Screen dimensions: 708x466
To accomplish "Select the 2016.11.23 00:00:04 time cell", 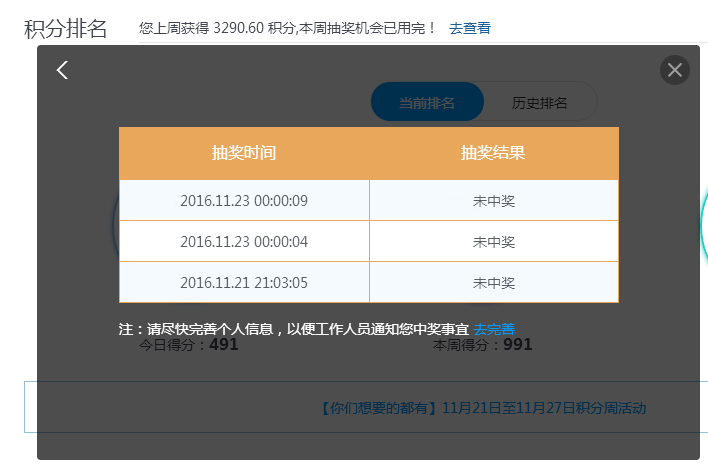I will click(x=244, y=242).
